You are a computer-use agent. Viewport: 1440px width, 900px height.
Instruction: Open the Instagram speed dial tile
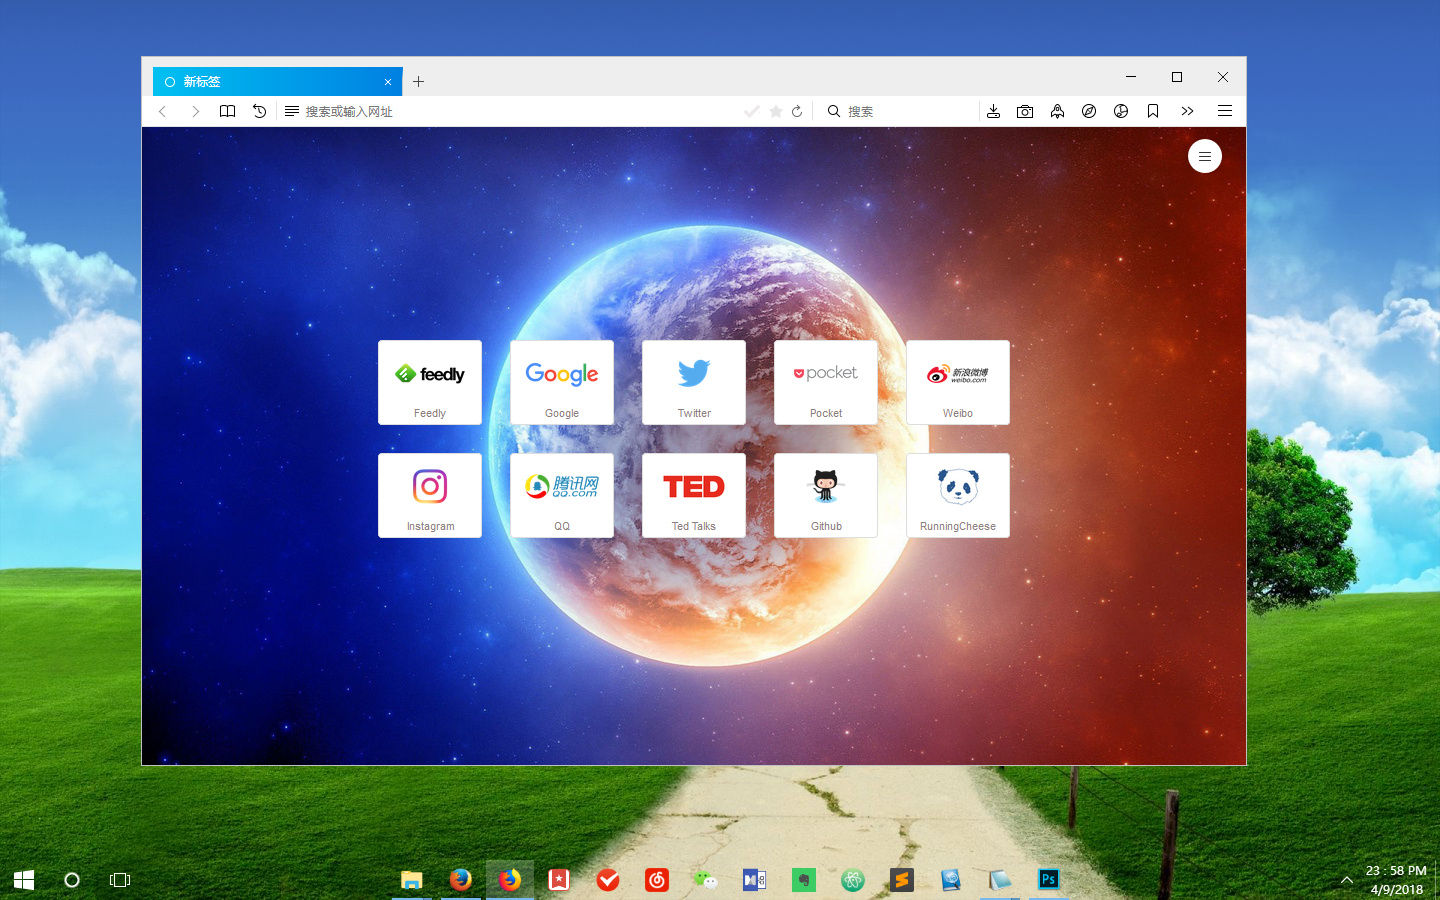coord(430,496)
